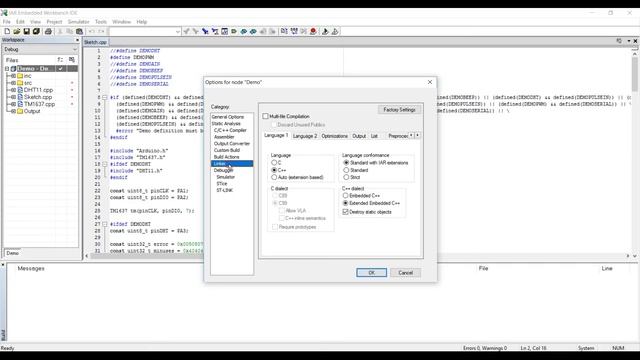Select the Sketch.cpp editor tab
This screenshot has height=360, width=640.
point(96,42)
